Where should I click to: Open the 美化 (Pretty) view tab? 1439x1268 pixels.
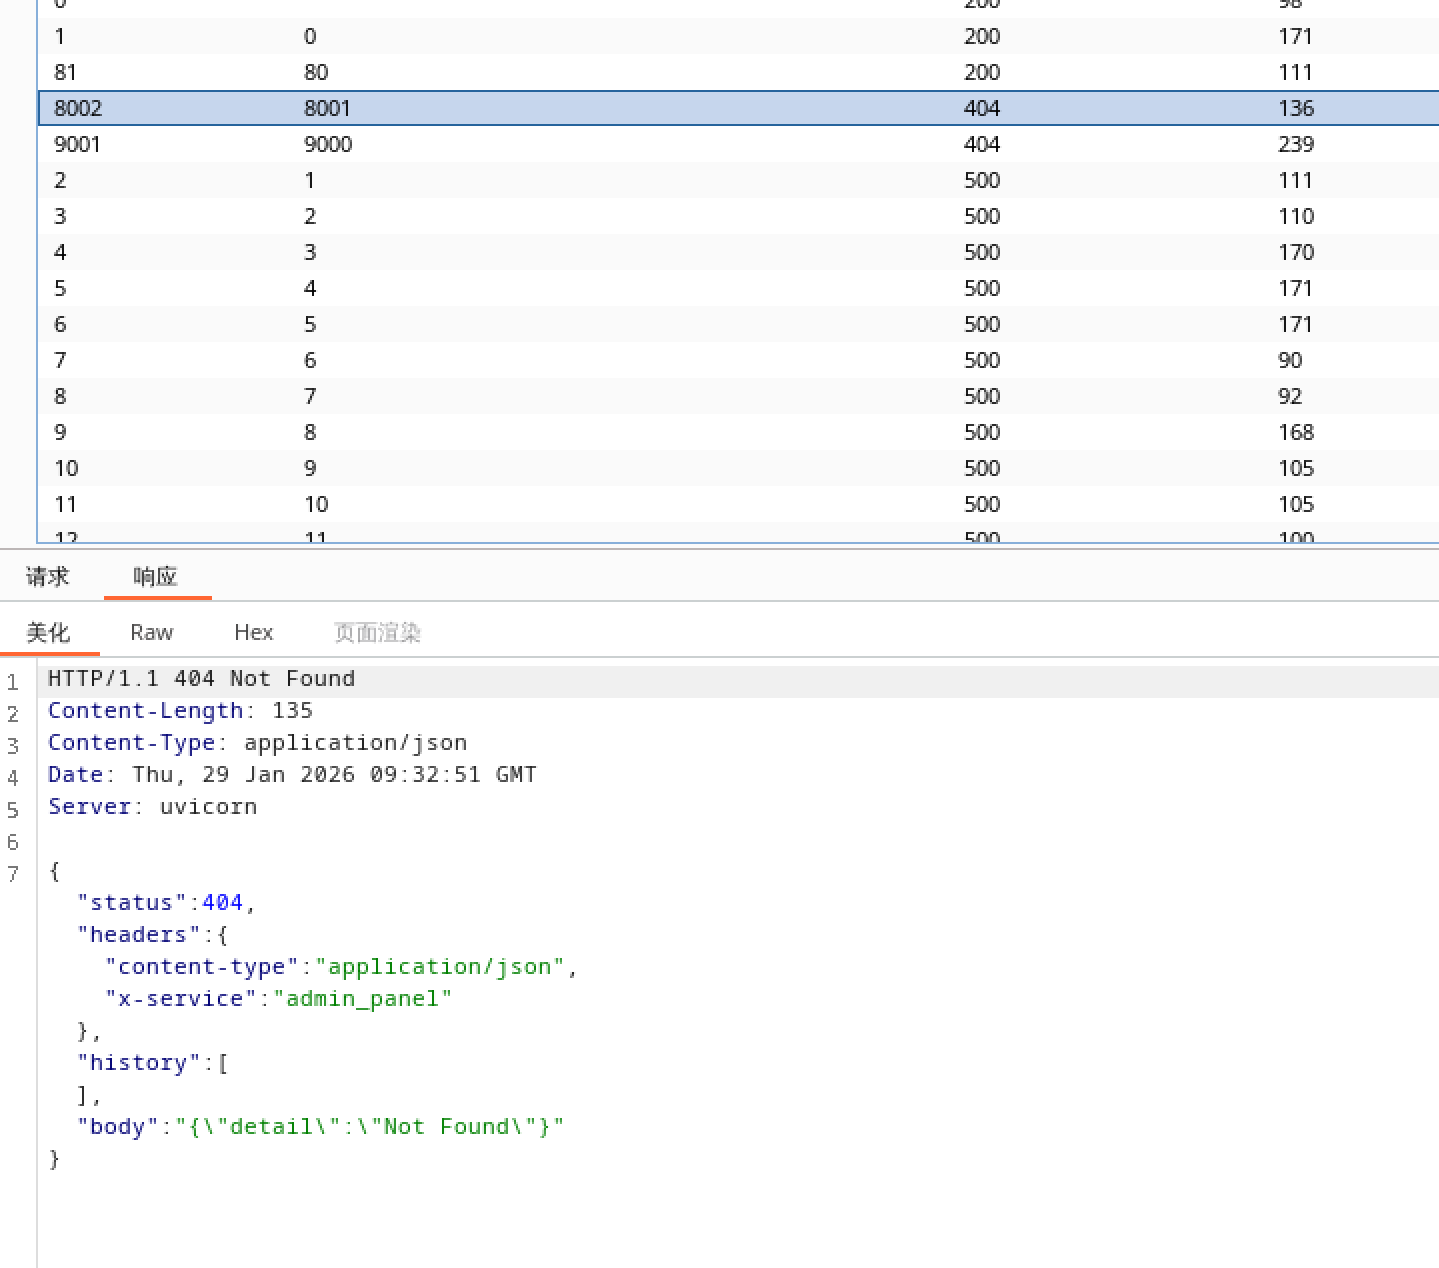click(x=48, y=632)
